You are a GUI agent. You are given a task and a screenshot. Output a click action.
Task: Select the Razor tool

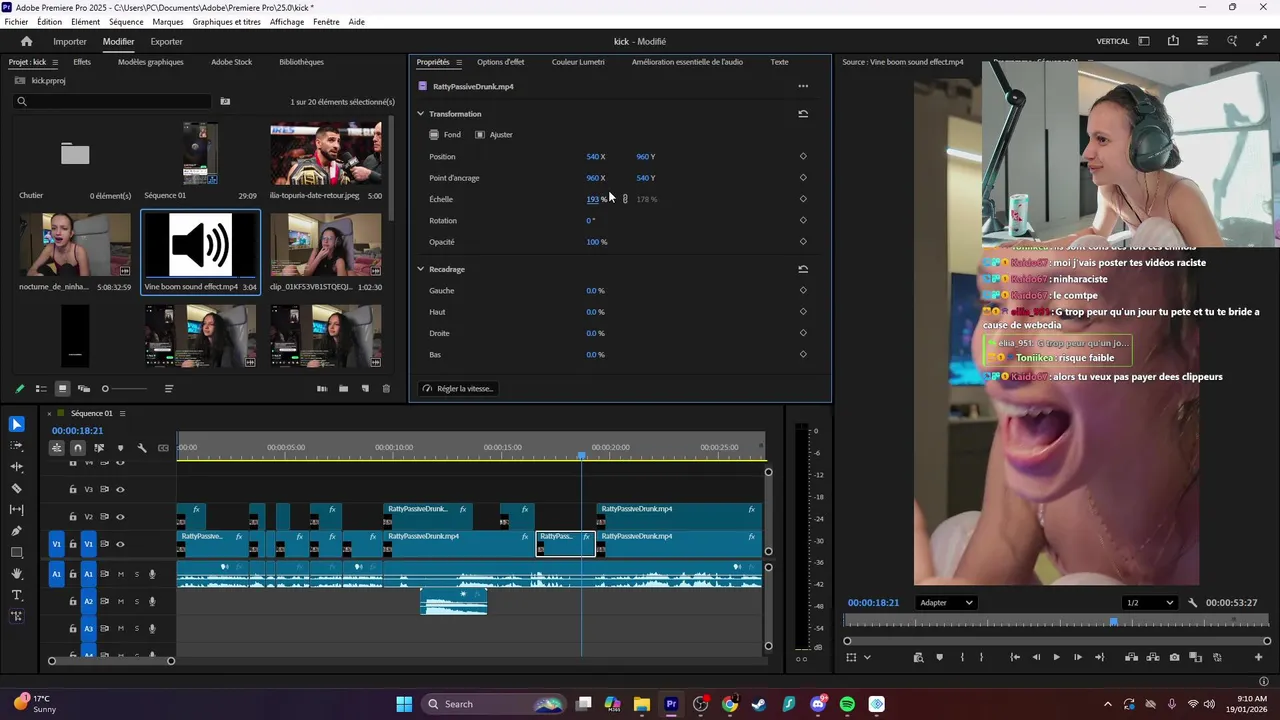pos(17,488)
